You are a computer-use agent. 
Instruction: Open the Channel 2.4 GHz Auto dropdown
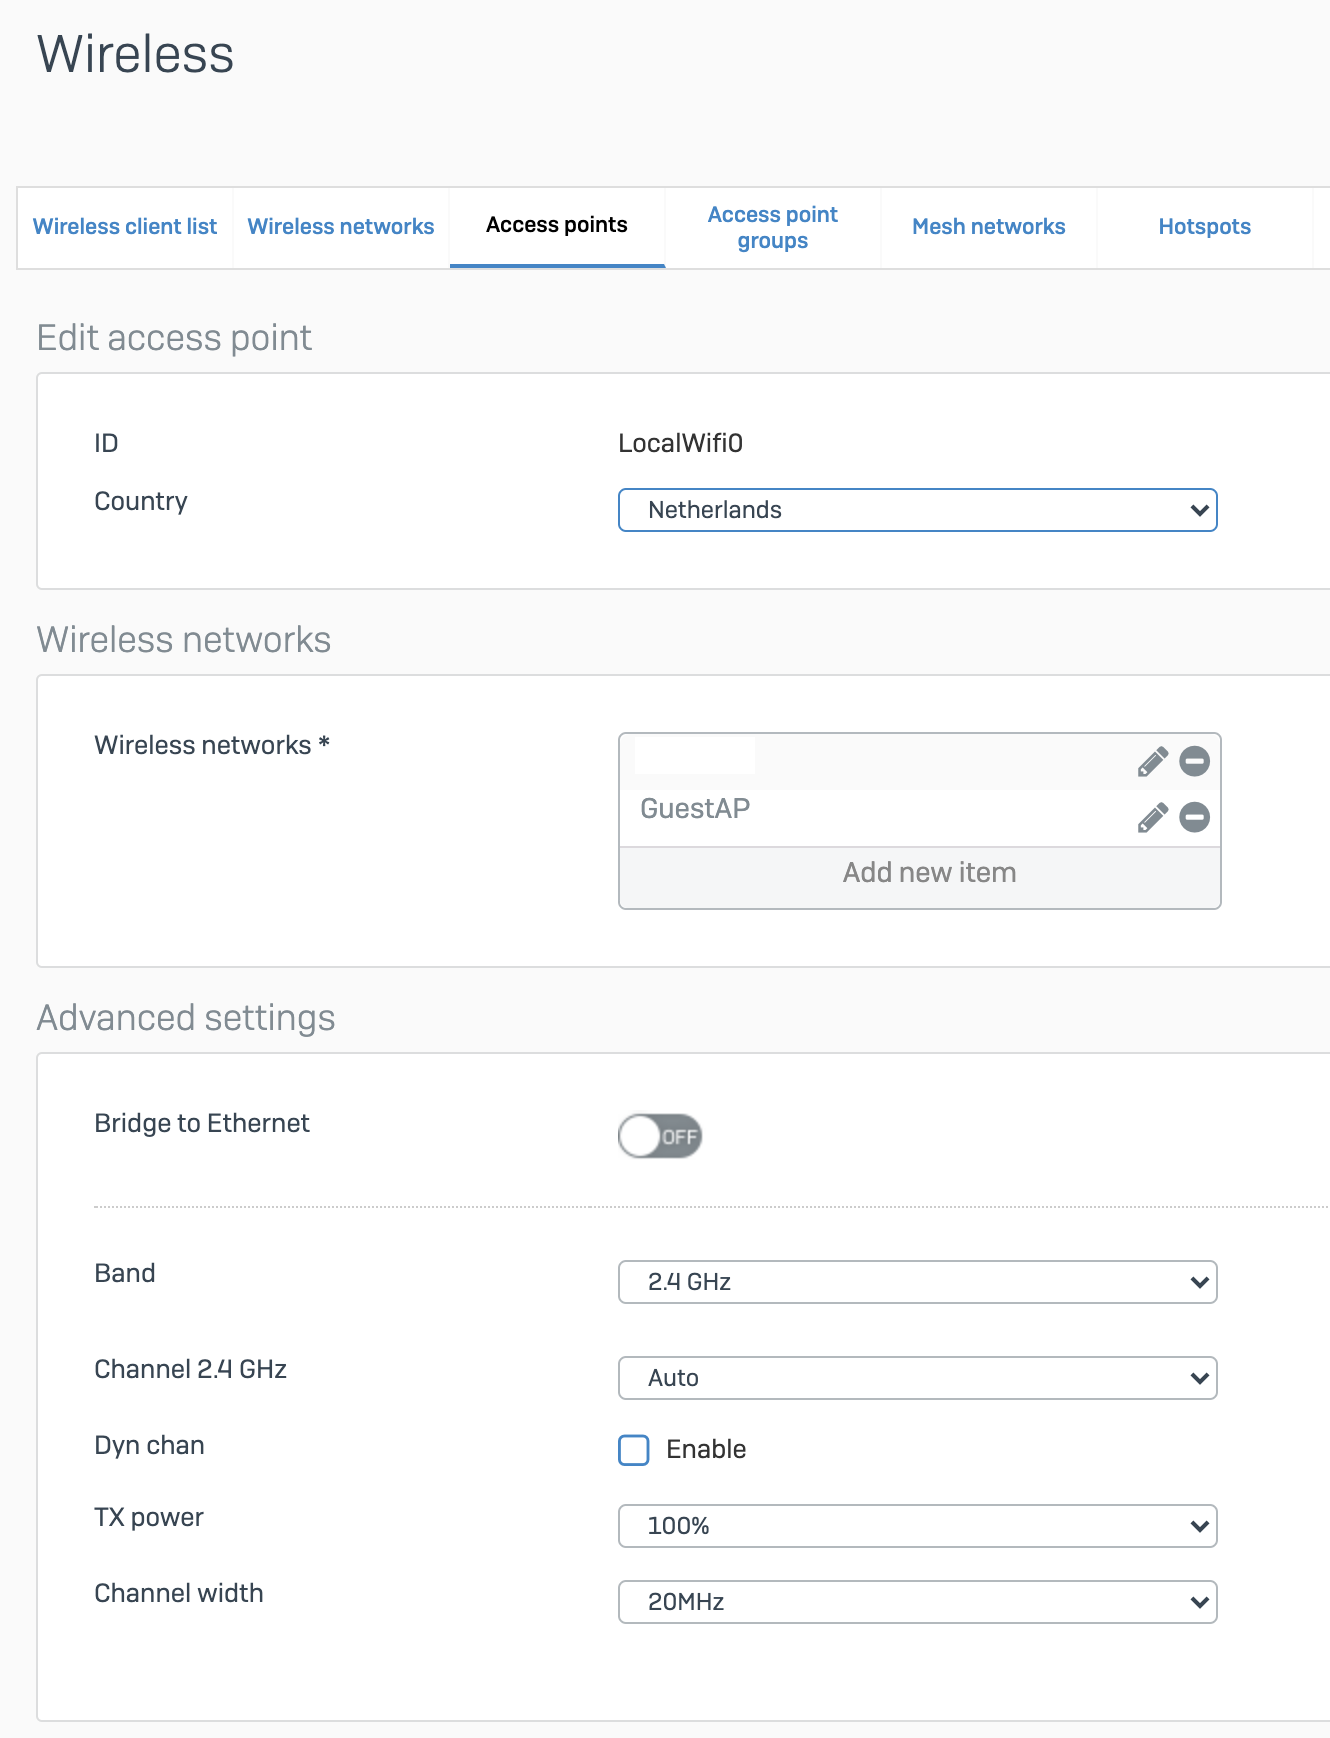(x=918, y=1378)
